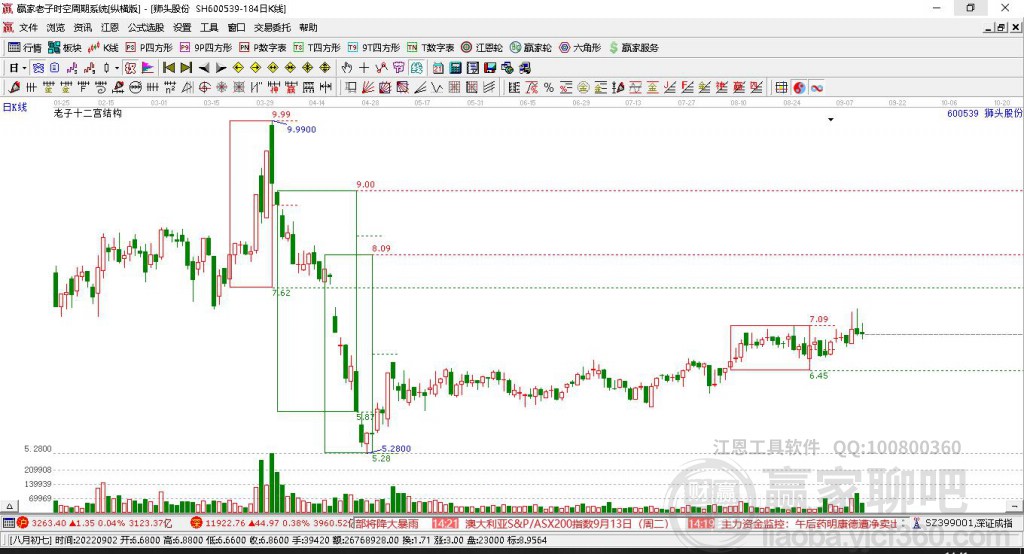The height and width of the screenshot is (554, 1024).
Task: Open the 交易委托 menu
Action: click(272, 27)
